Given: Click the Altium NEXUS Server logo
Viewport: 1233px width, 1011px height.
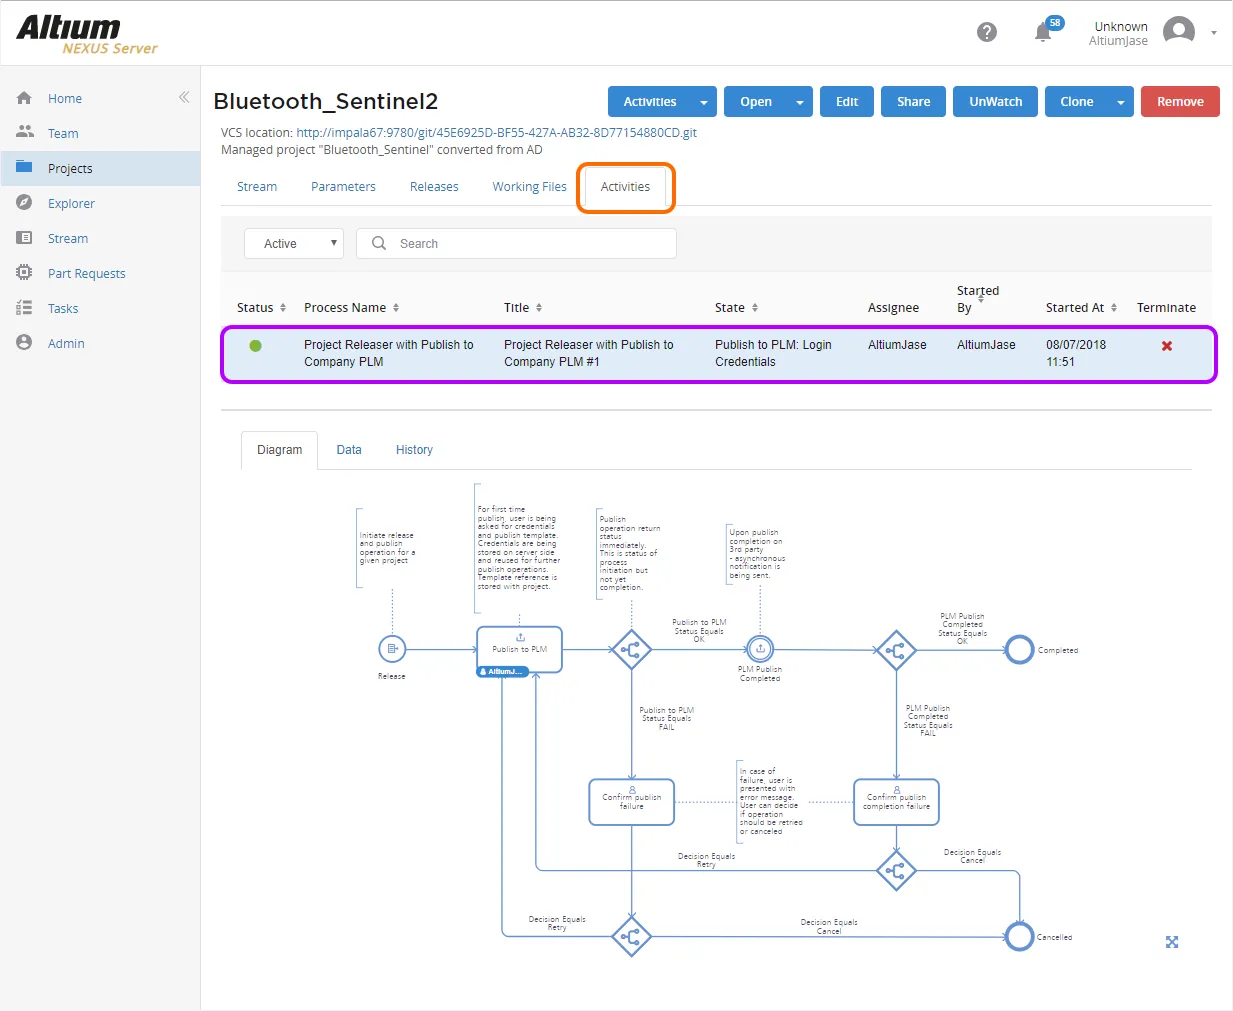Looking at the screenshot, I should click(x=87, y=34).
